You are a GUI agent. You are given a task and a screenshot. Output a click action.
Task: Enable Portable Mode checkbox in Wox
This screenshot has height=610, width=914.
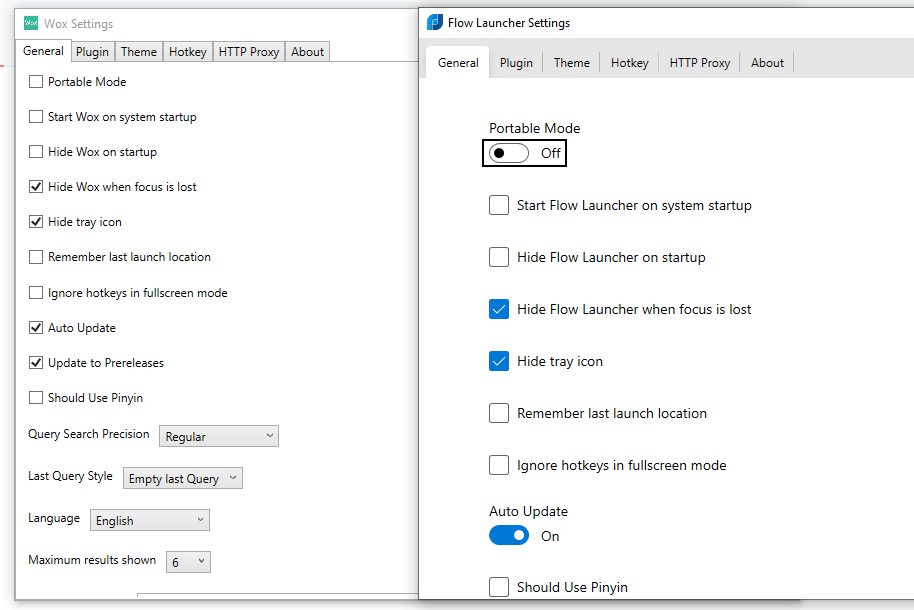[36, 82]
